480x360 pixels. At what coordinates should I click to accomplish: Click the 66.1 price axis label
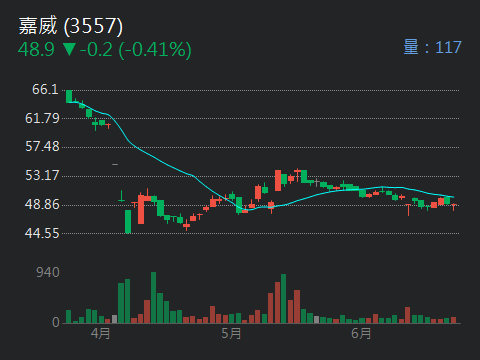pyautogui.click(x=45, y=89)
